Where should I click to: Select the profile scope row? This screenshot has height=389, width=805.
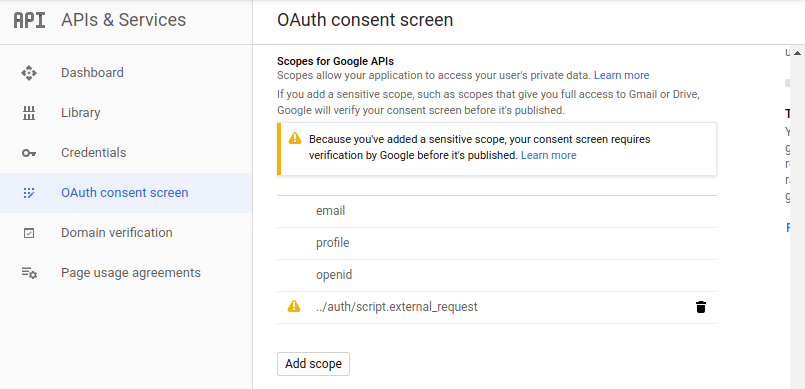(496, 243)
